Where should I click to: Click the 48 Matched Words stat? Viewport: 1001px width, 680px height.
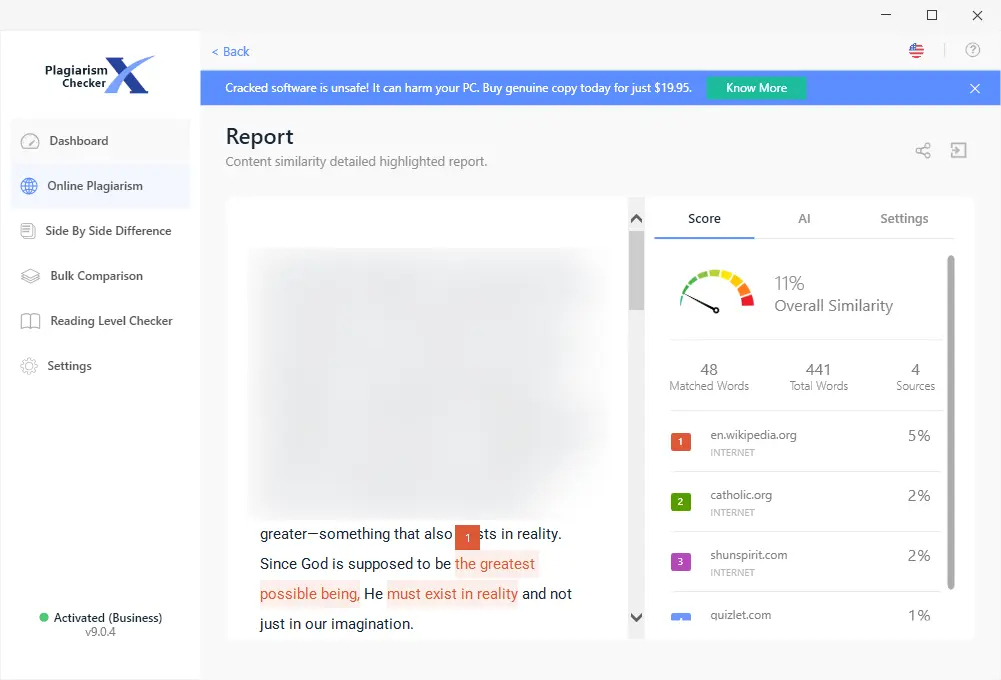pyautogui.click(x=709, y=377)
